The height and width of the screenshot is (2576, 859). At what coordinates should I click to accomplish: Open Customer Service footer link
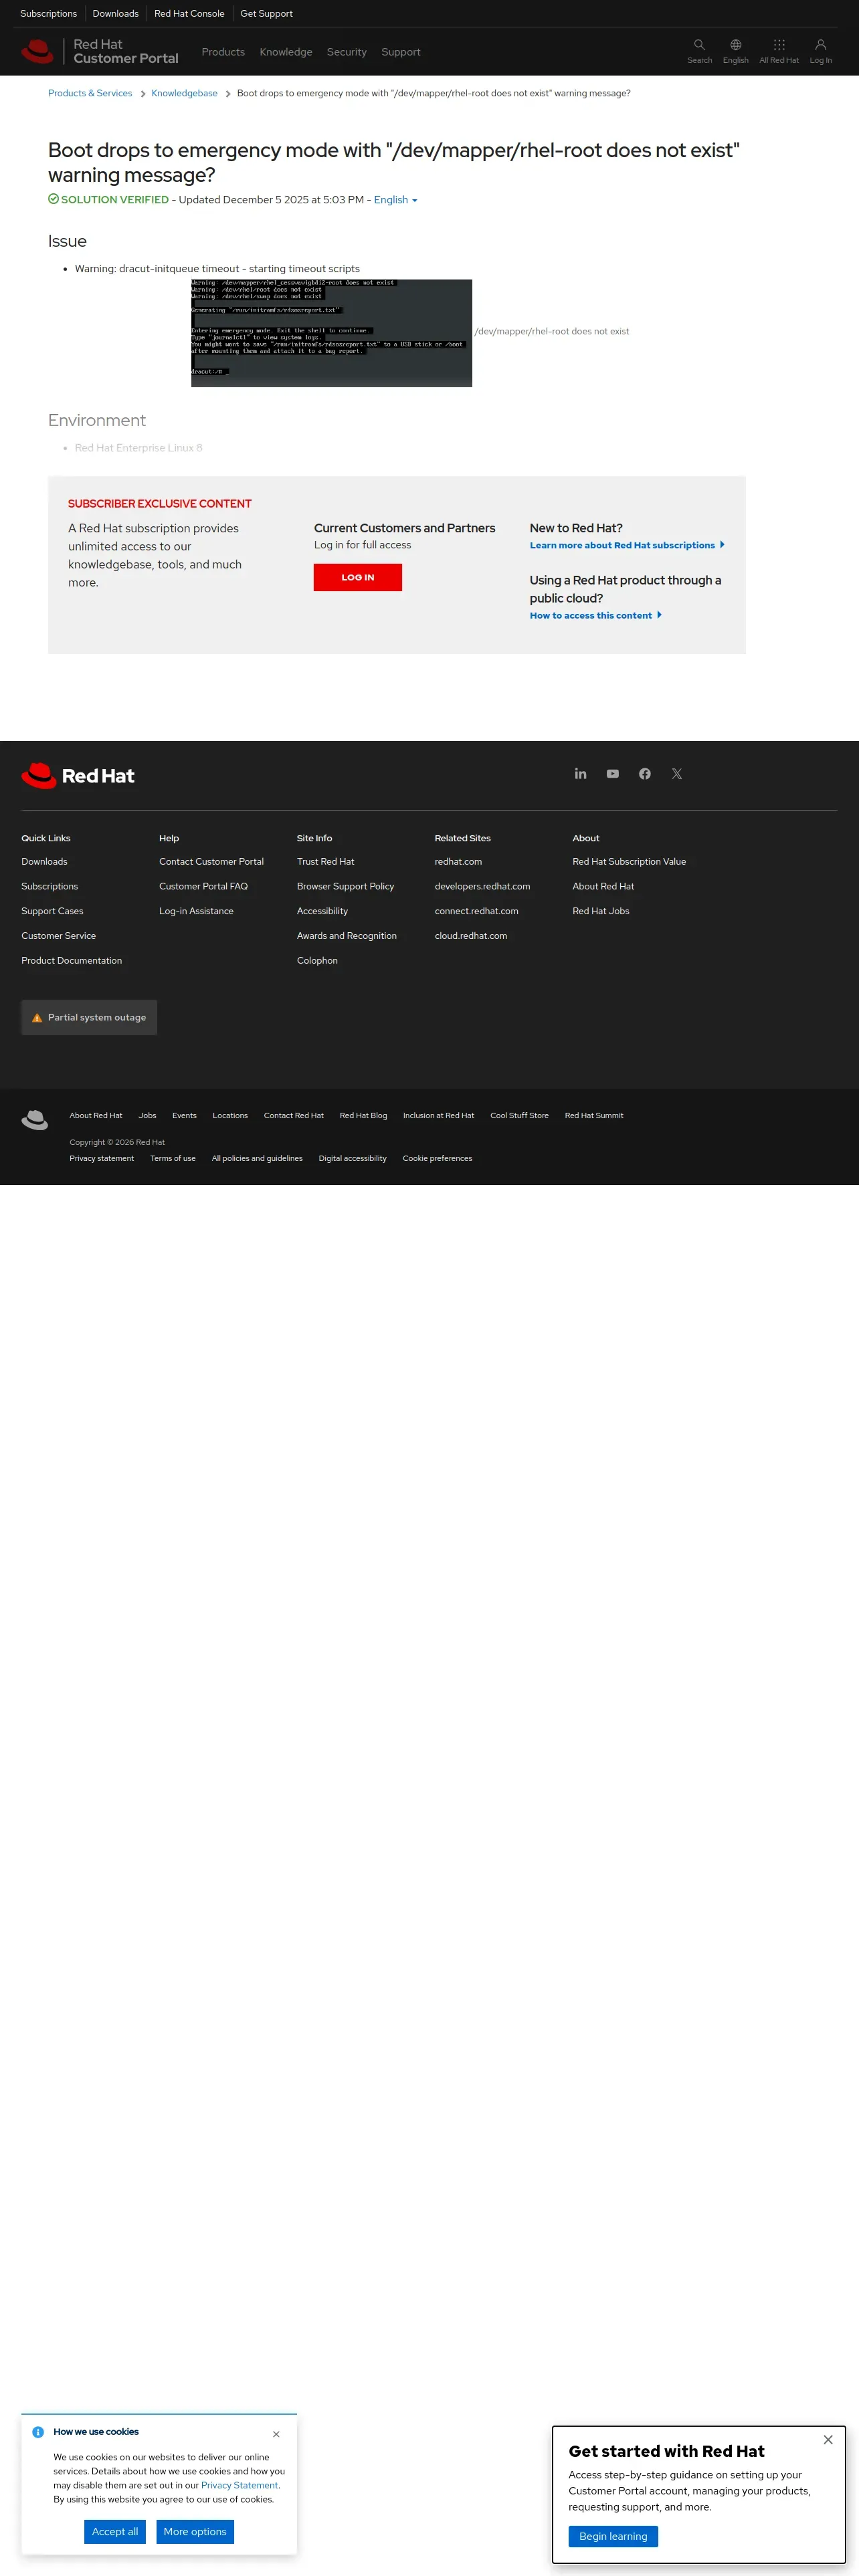pos(58,936)
